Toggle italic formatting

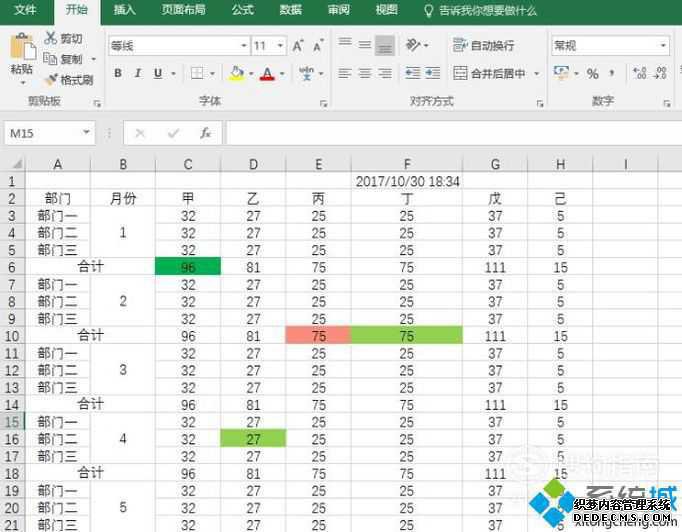coord(138,73)
